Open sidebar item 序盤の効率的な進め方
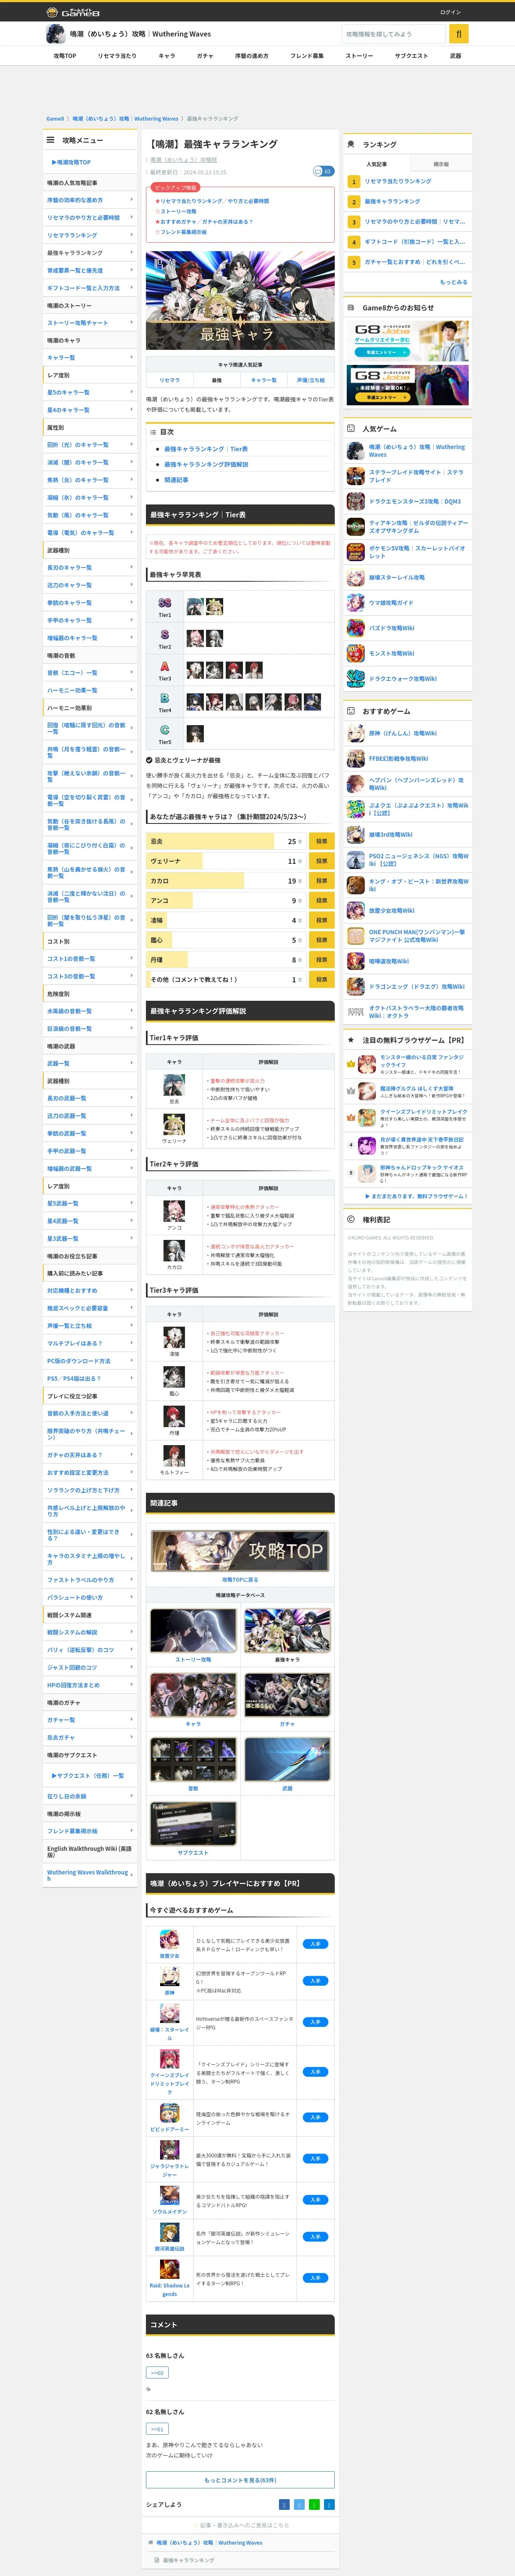 [90, 200]
